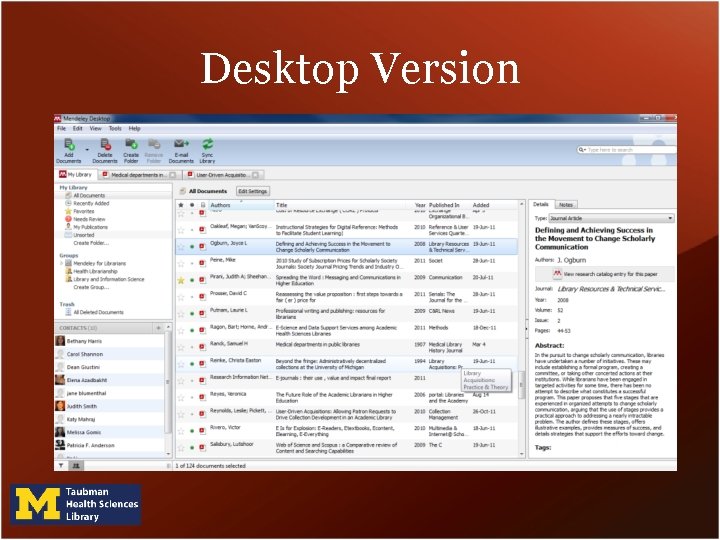Toggle read status dot for Ogburn row

(x=192, y=247)
